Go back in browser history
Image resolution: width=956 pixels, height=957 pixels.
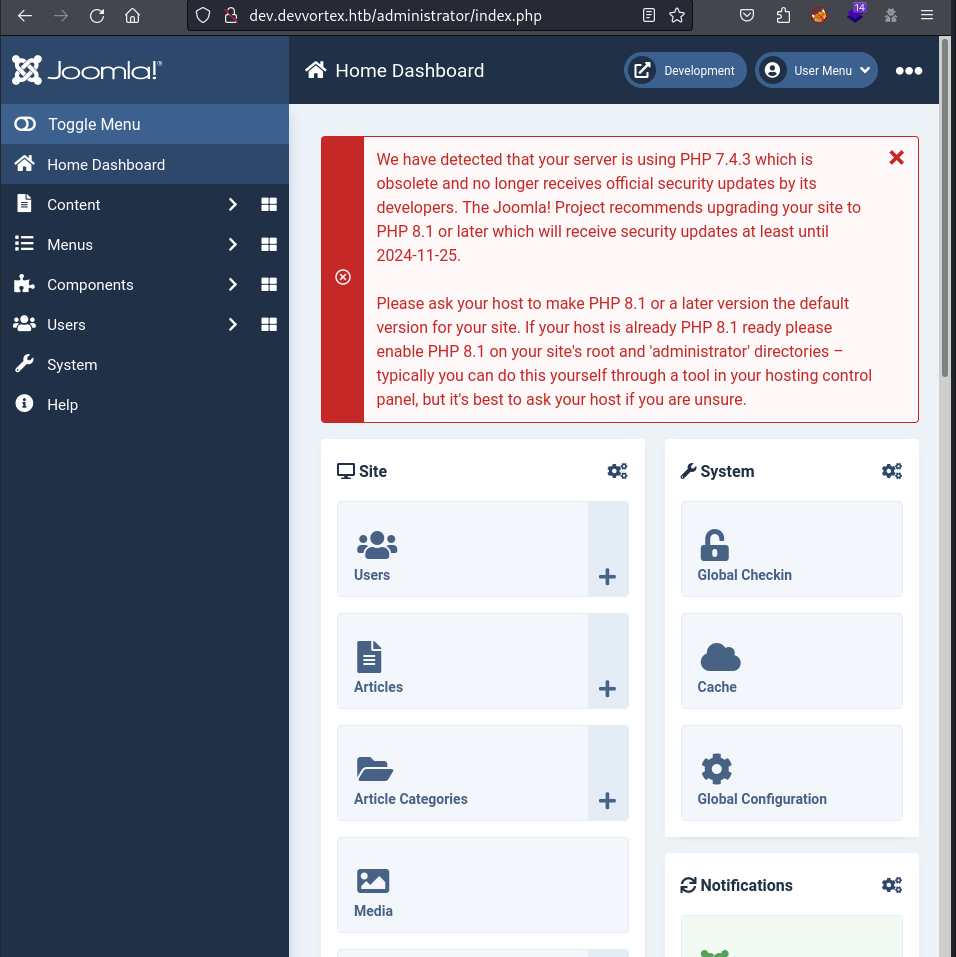pos(25,16)
